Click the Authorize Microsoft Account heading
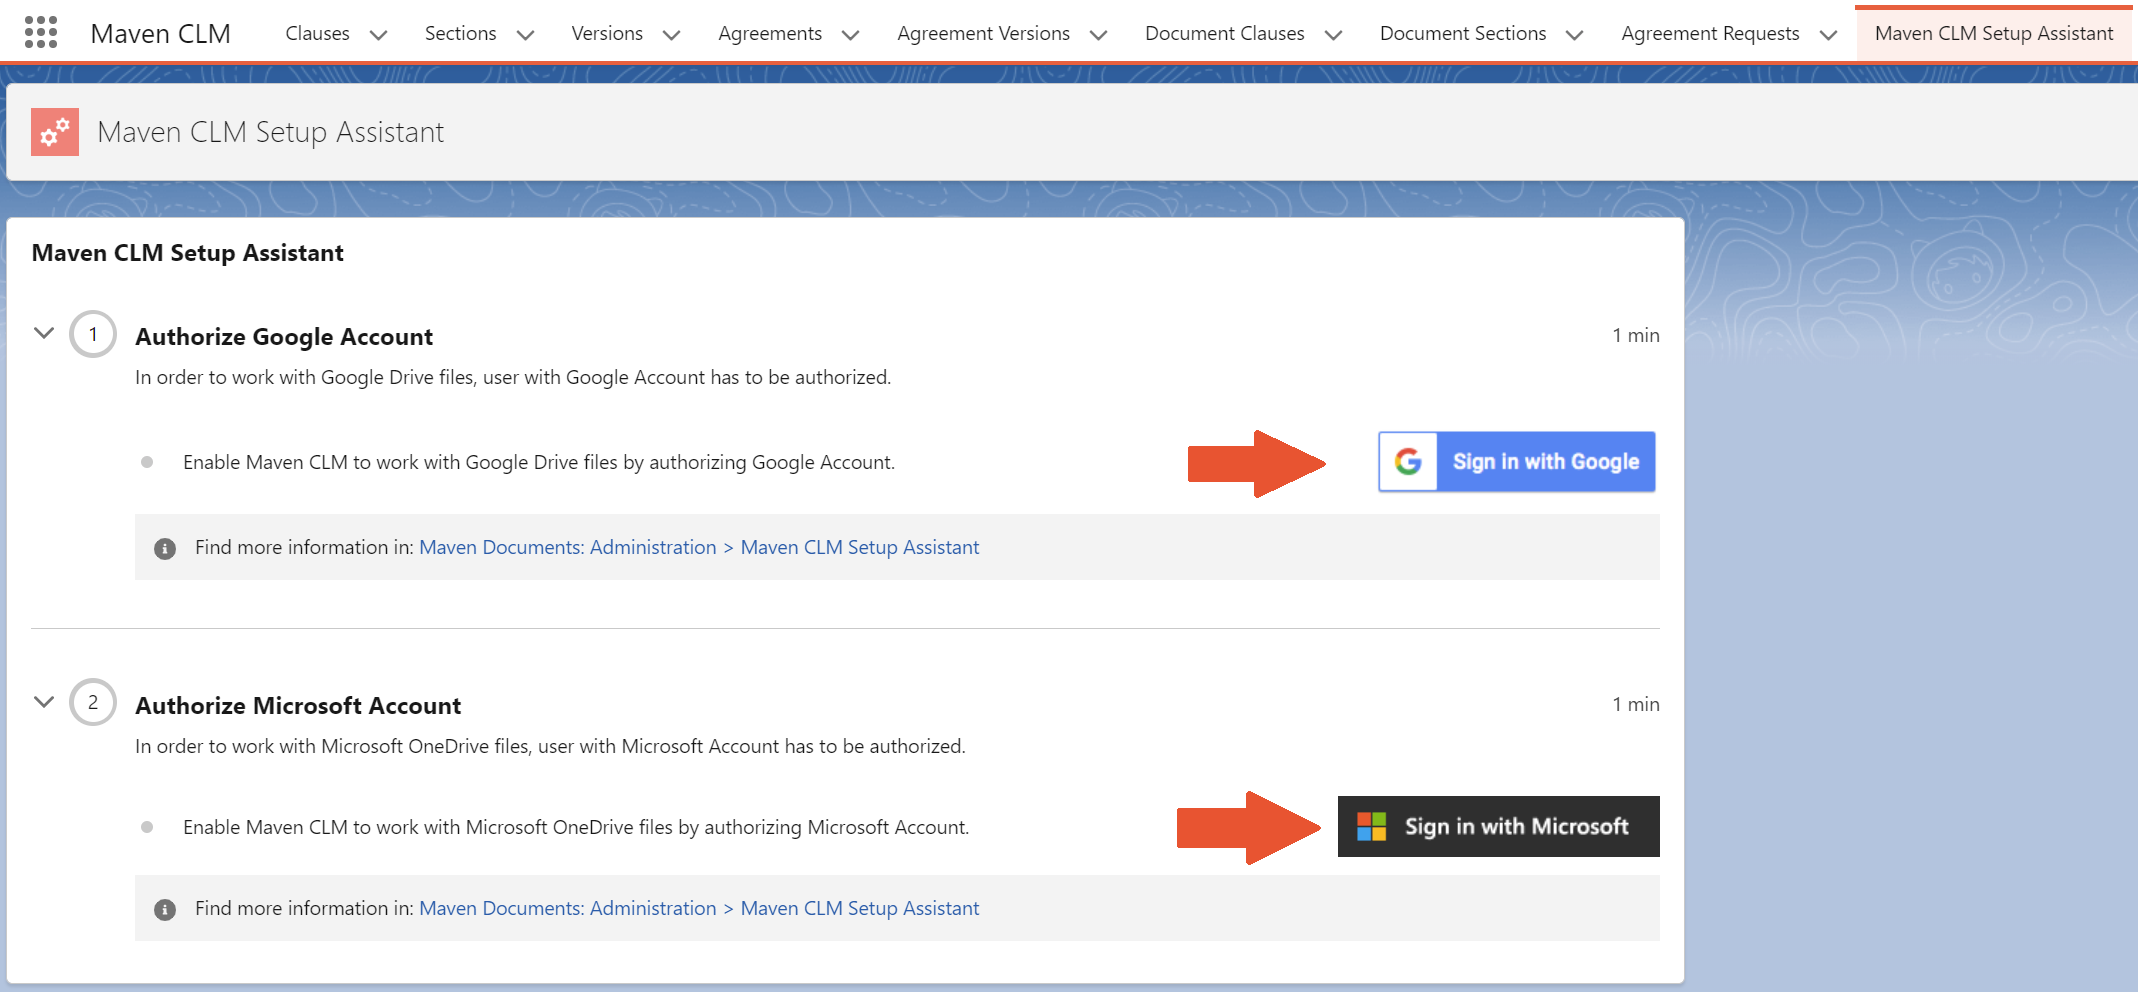The width and height of the screenshot is (2138, 992). point(298,705)
